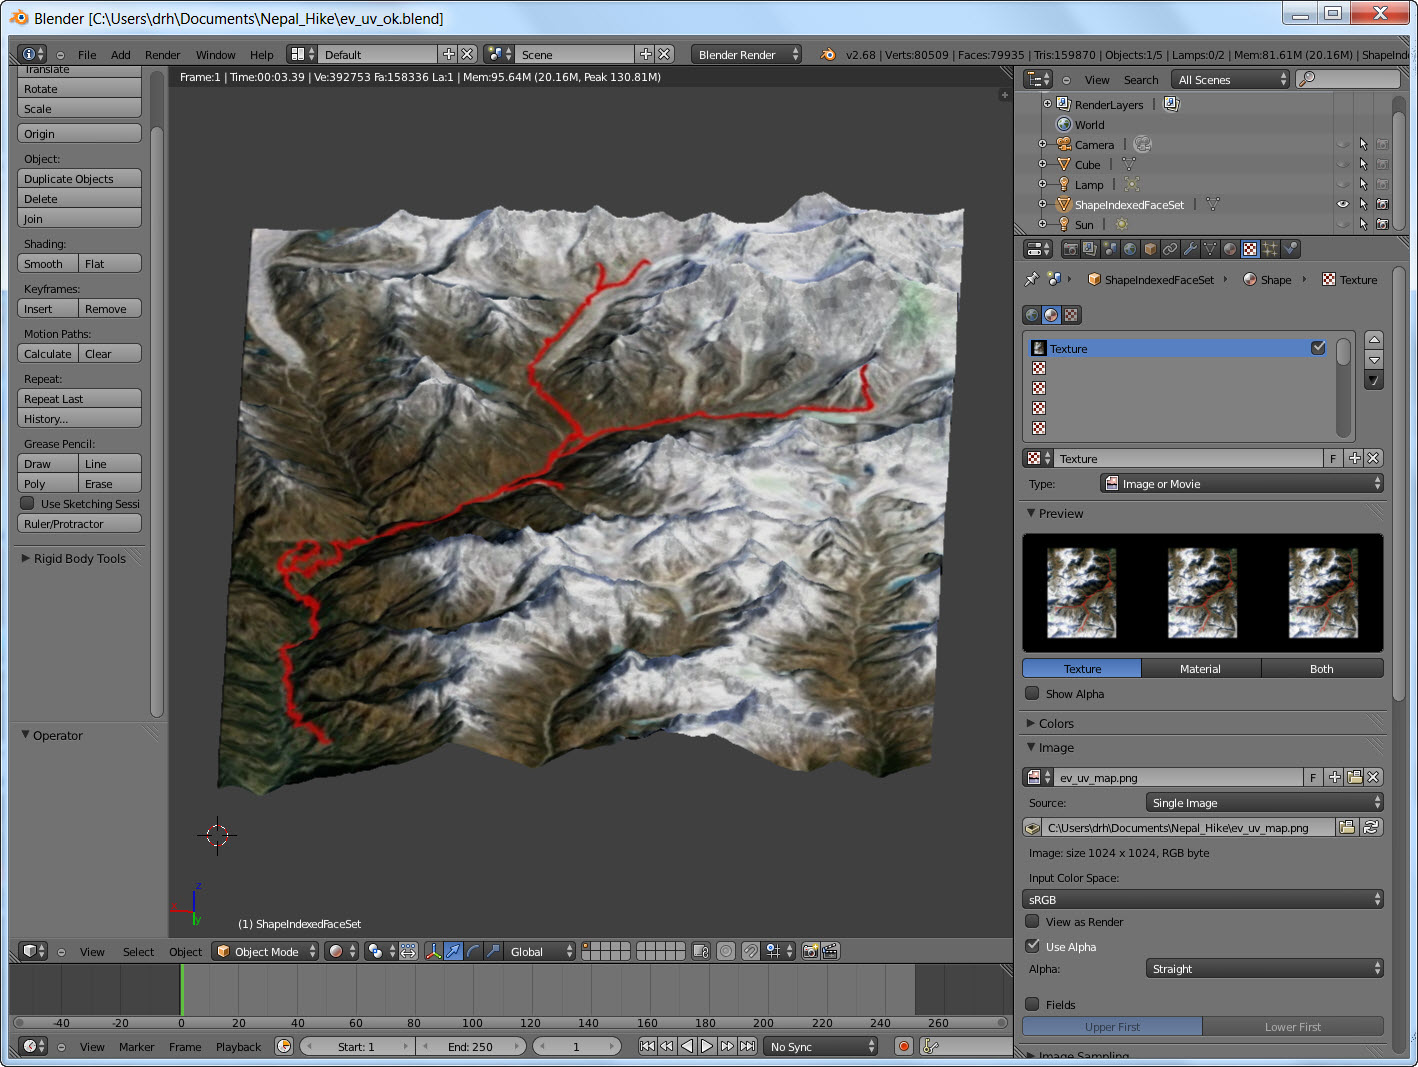Open the Modifiers tab (wrench icon)
This screenshot has height=1067, width=1418.
point(1192,249)
